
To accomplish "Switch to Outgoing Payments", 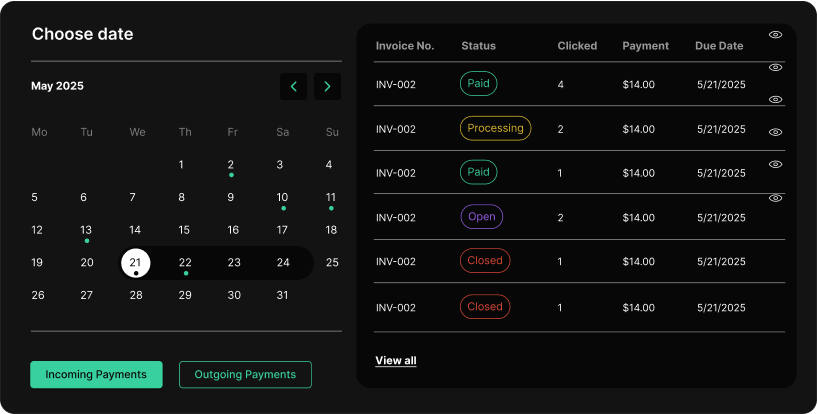I will point(245,375).
